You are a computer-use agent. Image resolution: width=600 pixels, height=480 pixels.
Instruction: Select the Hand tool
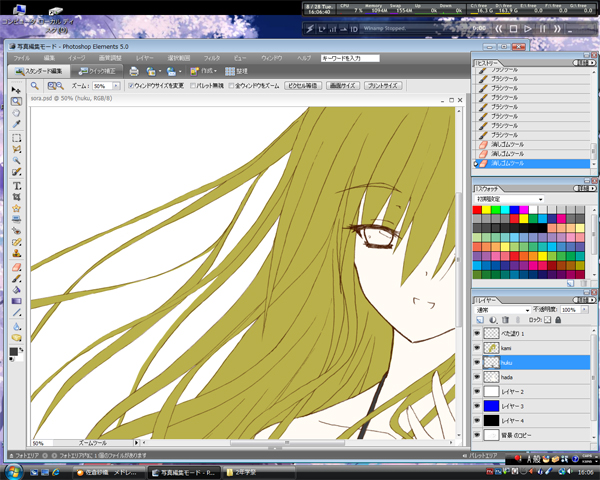(16, 113)
